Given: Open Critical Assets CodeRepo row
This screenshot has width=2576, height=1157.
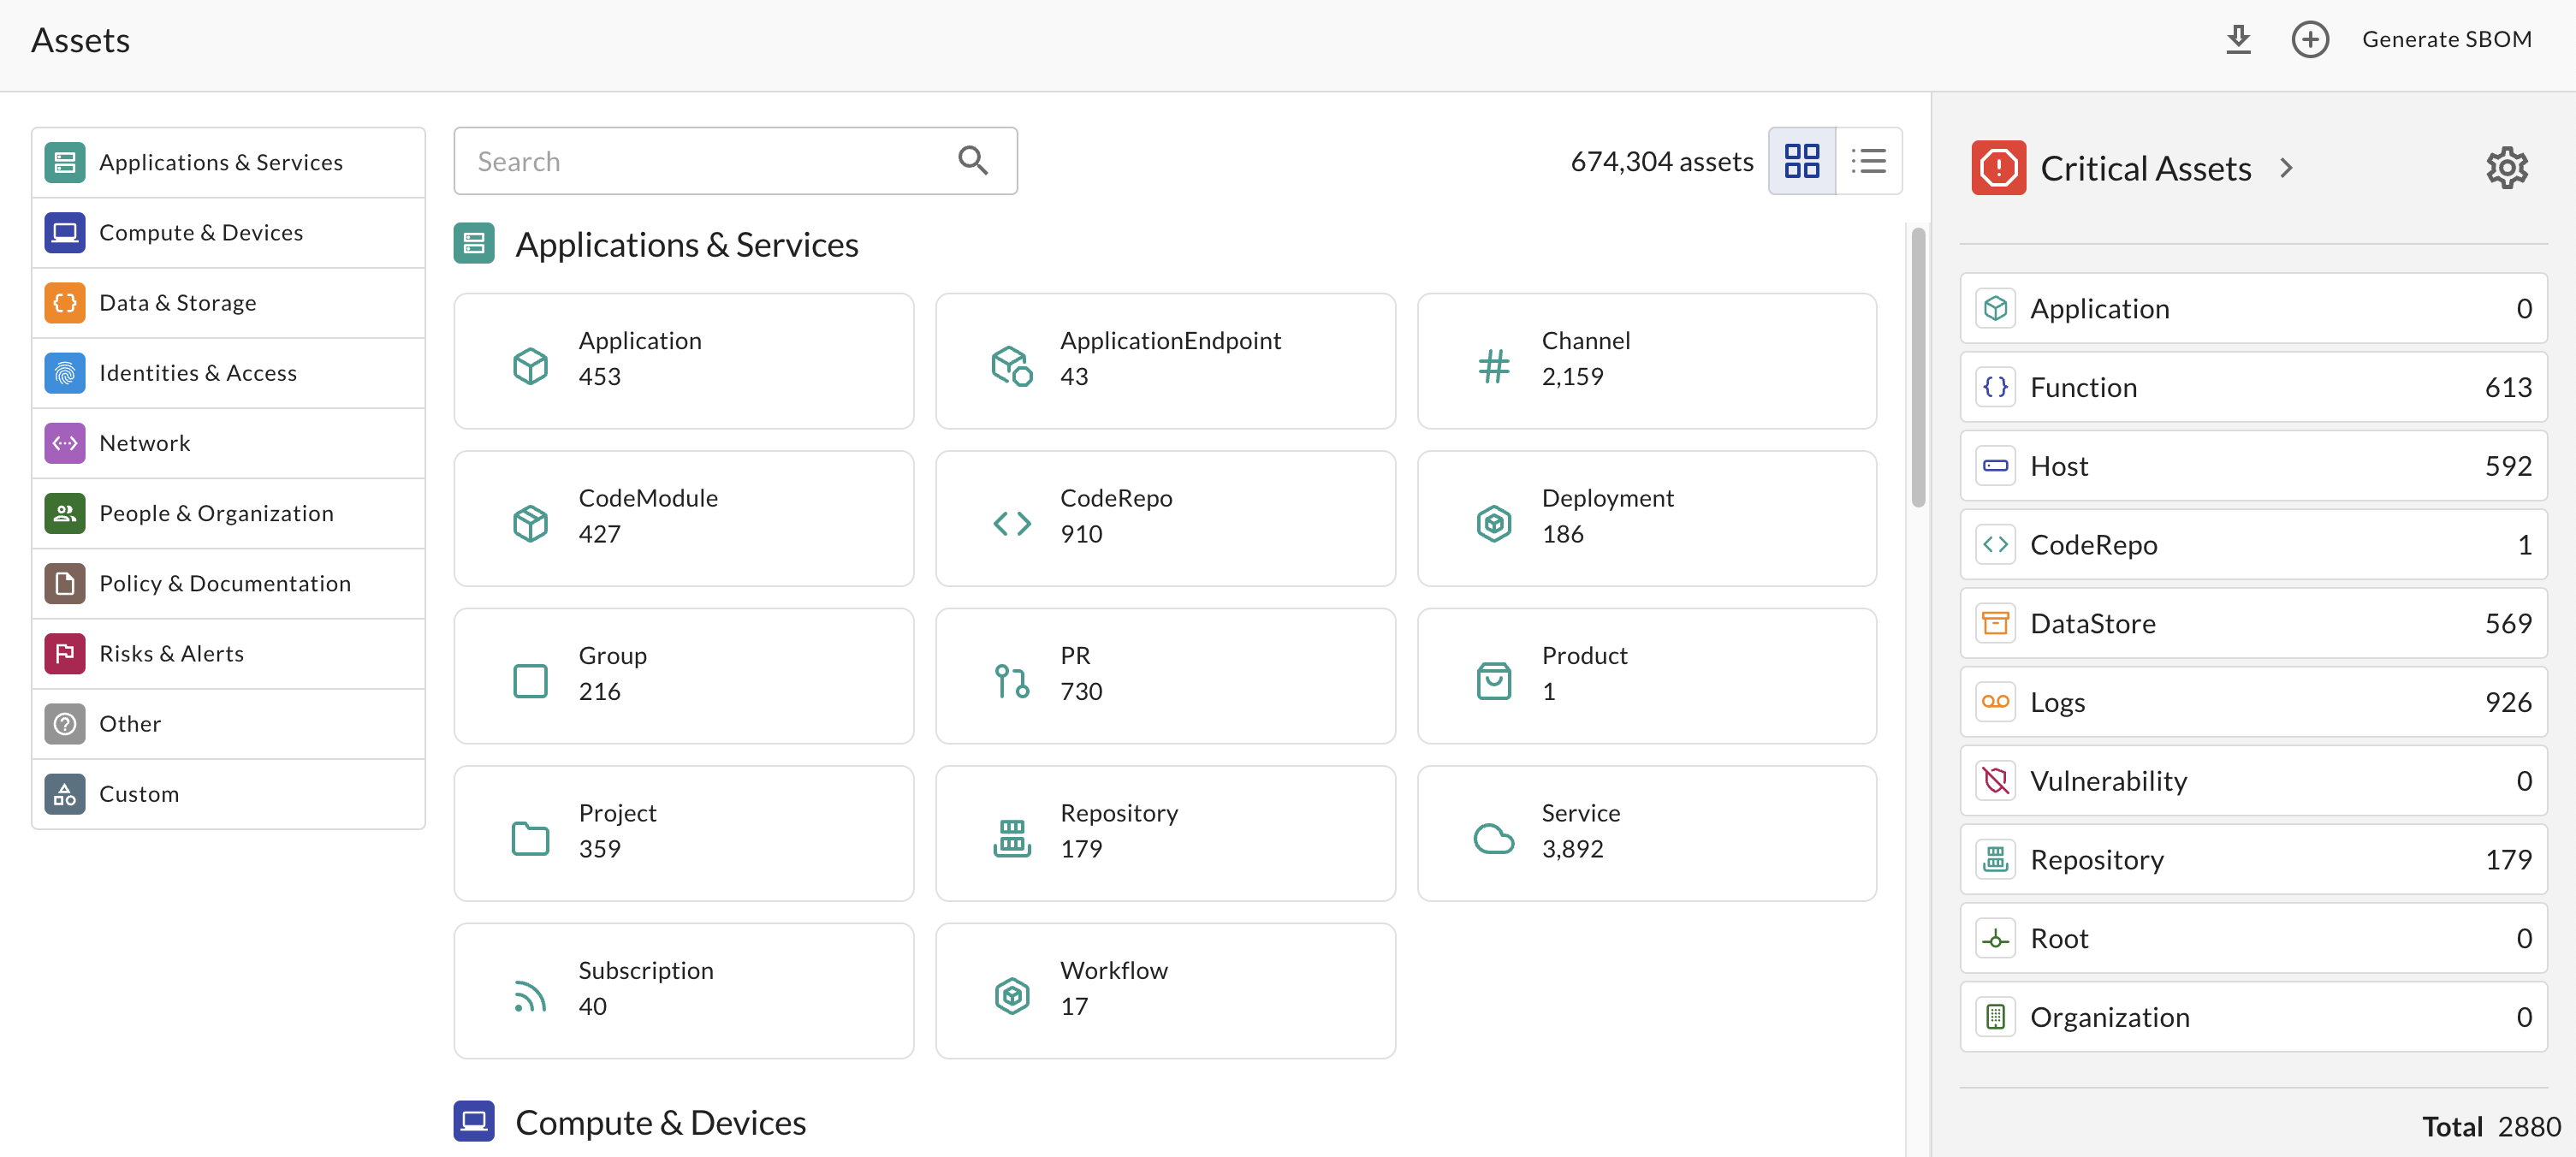Looking at the screenshot, I should (2253, 544).
